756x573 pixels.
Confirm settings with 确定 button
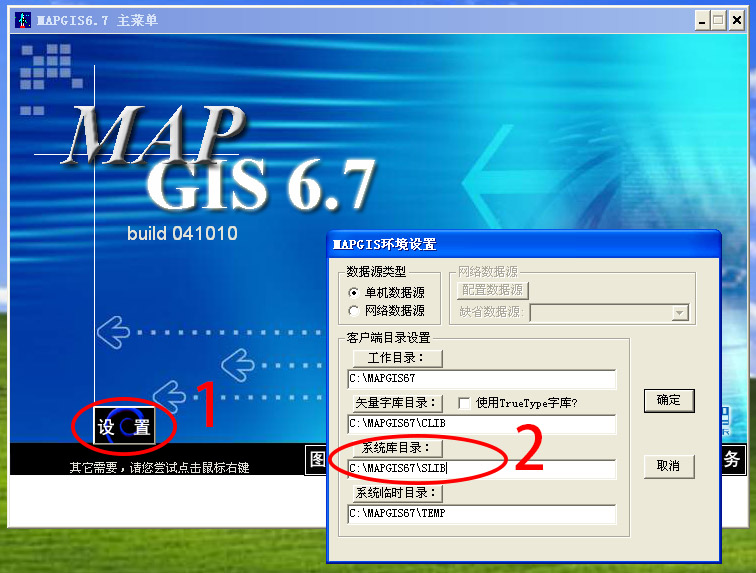669,400
